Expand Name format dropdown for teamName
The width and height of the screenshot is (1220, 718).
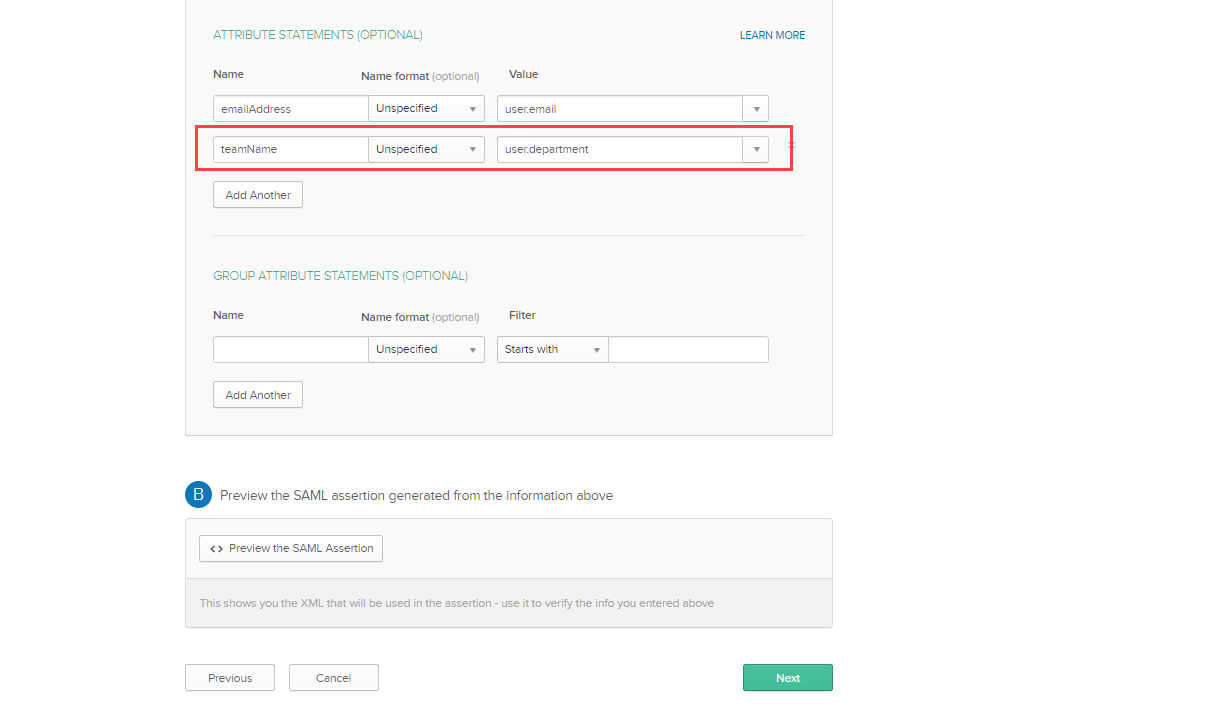[x=426, y=149]
